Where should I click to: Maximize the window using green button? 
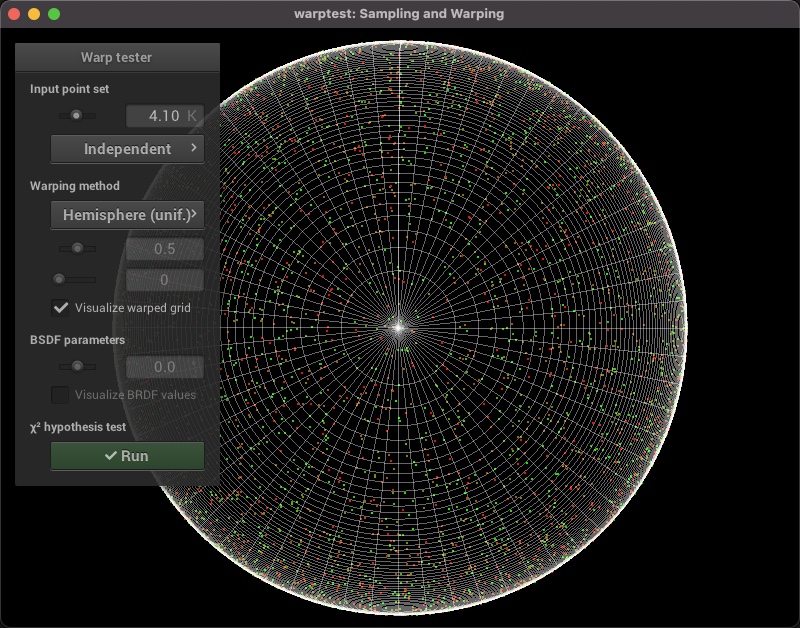pyautogui.click(x=54, y=14)
